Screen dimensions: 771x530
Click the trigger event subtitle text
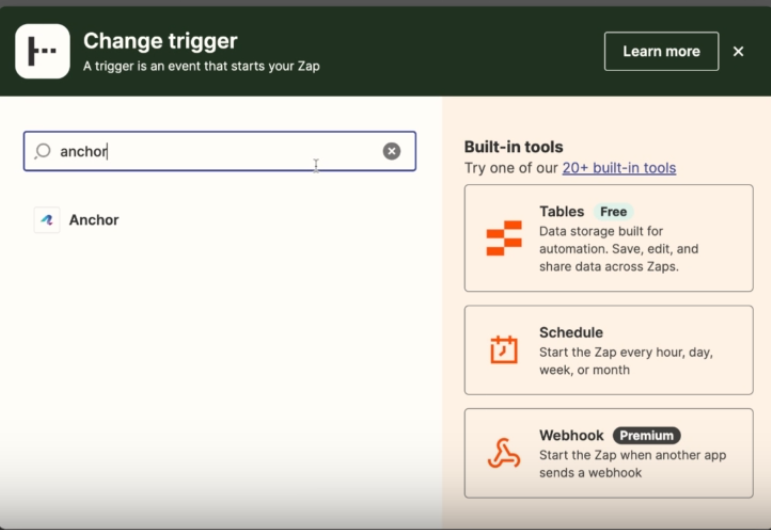click(x=201, y=66)
